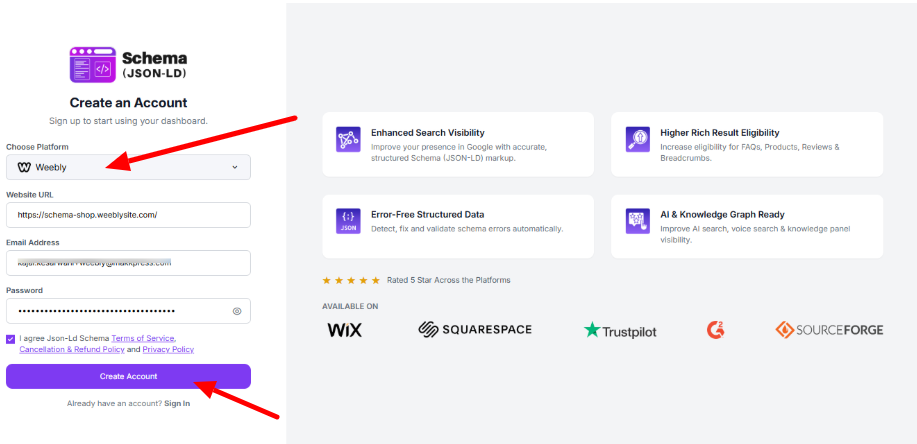Open the Terms of Service link
This screenshot has height=444, width=917.
click(143, 338)
